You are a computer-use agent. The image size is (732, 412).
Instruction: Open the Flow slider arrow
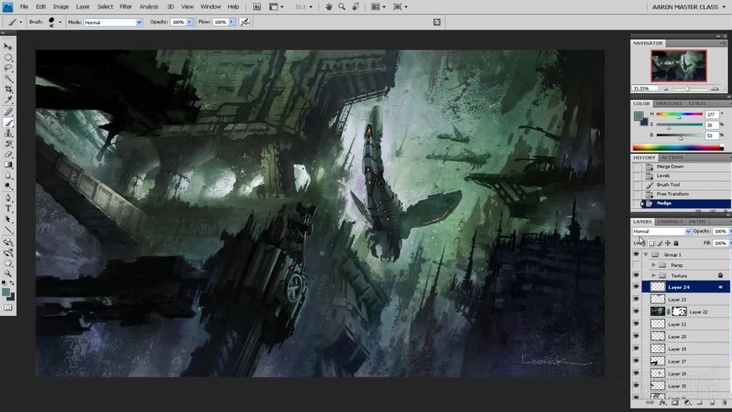click(x=232, y=22)
